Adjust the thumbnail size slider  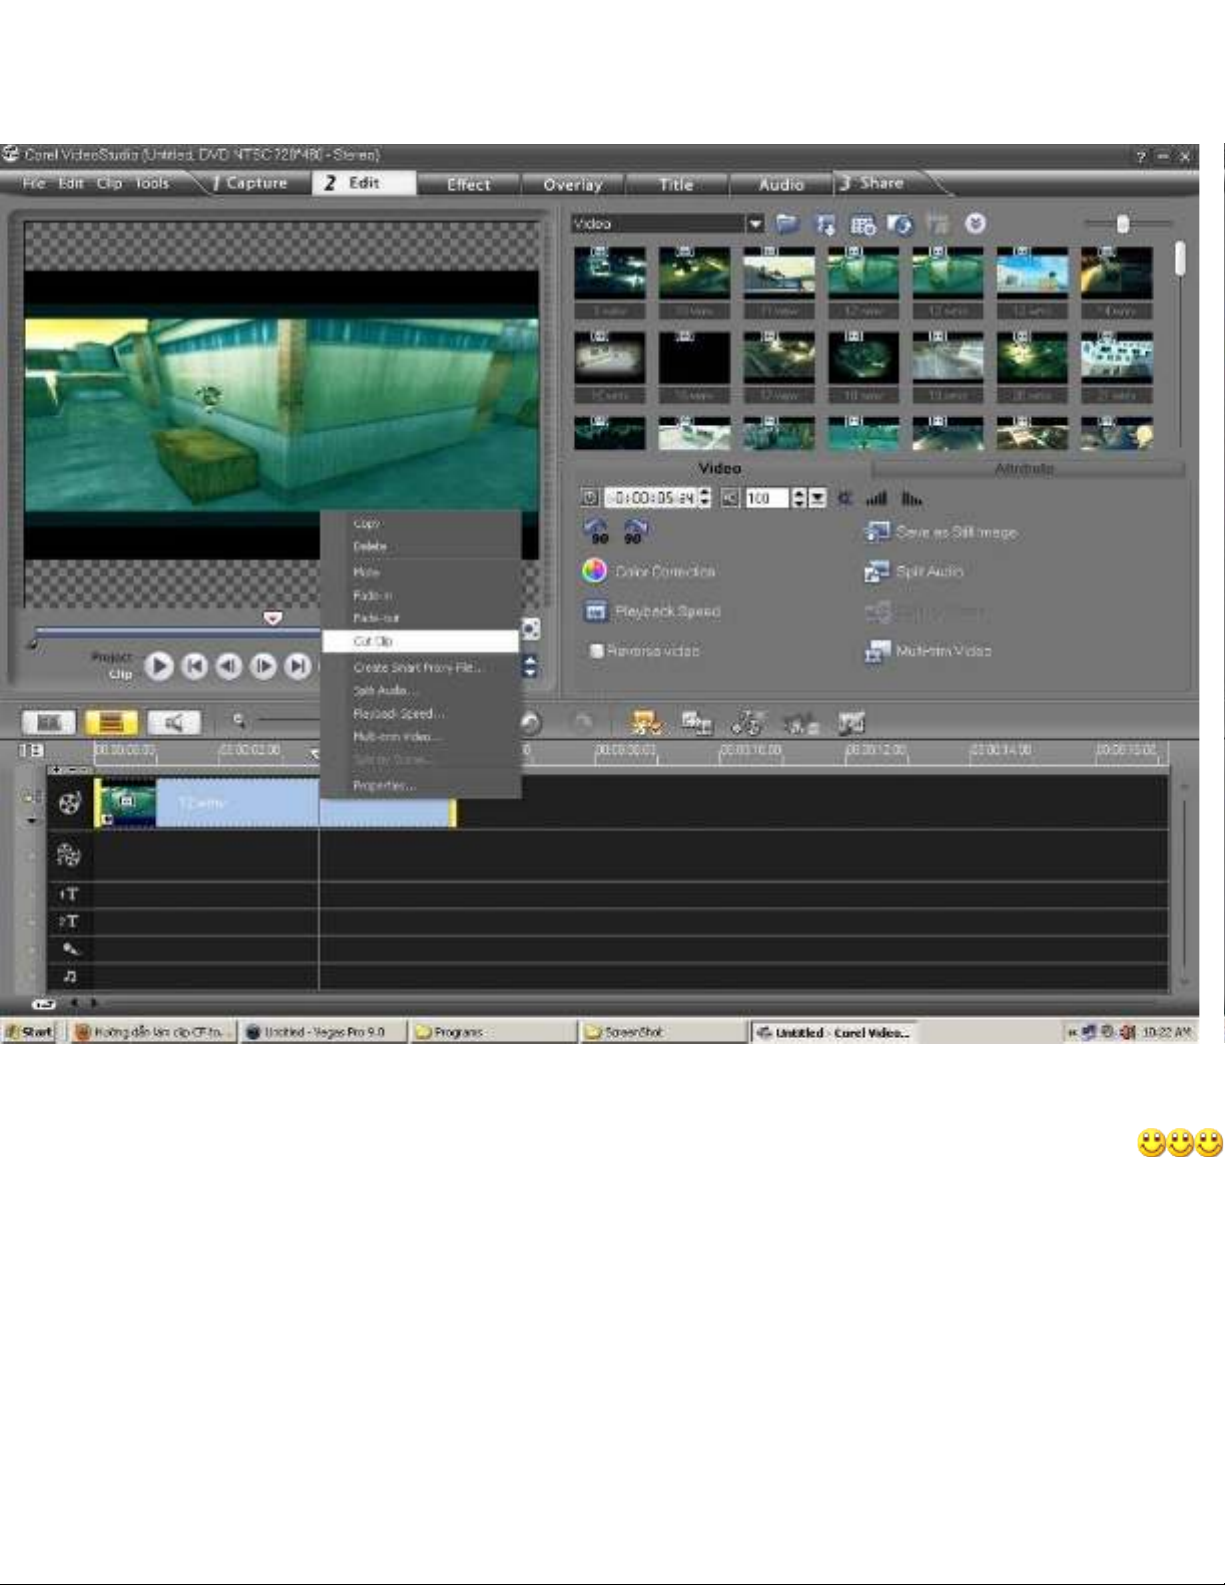click(1122, 224)
